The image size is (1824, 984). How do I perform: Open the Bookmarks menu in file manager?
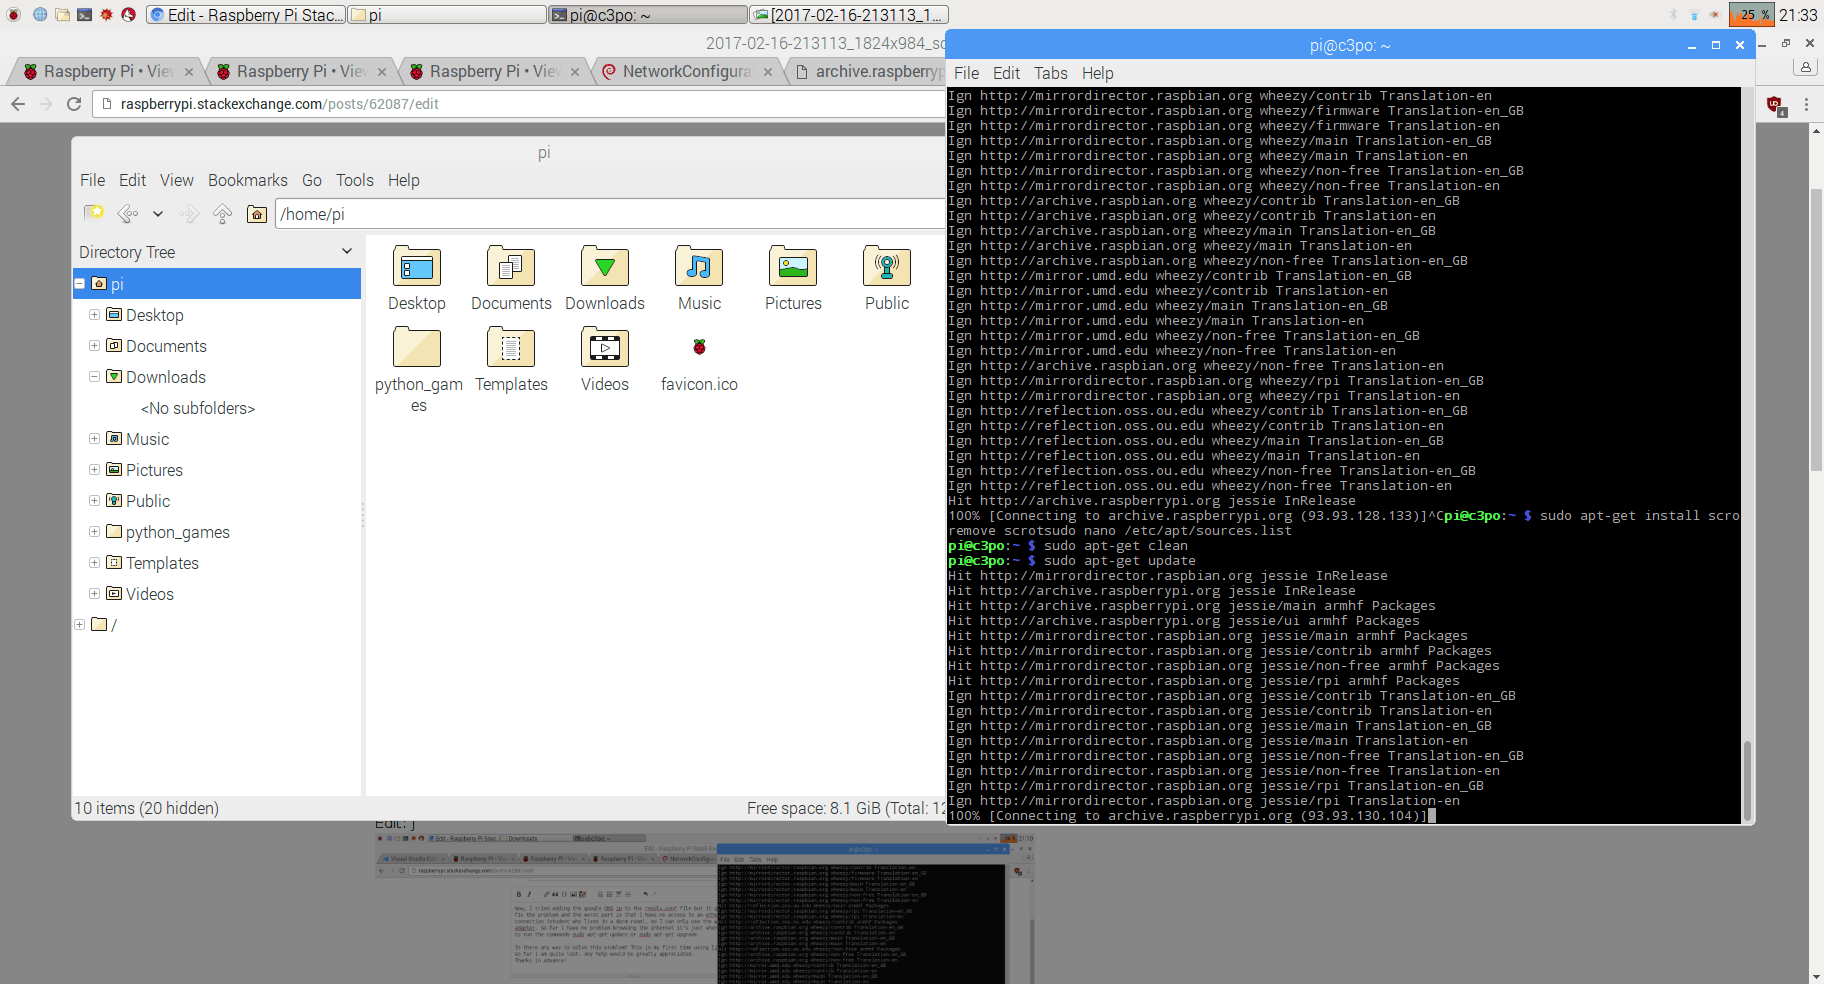[248, 180]
